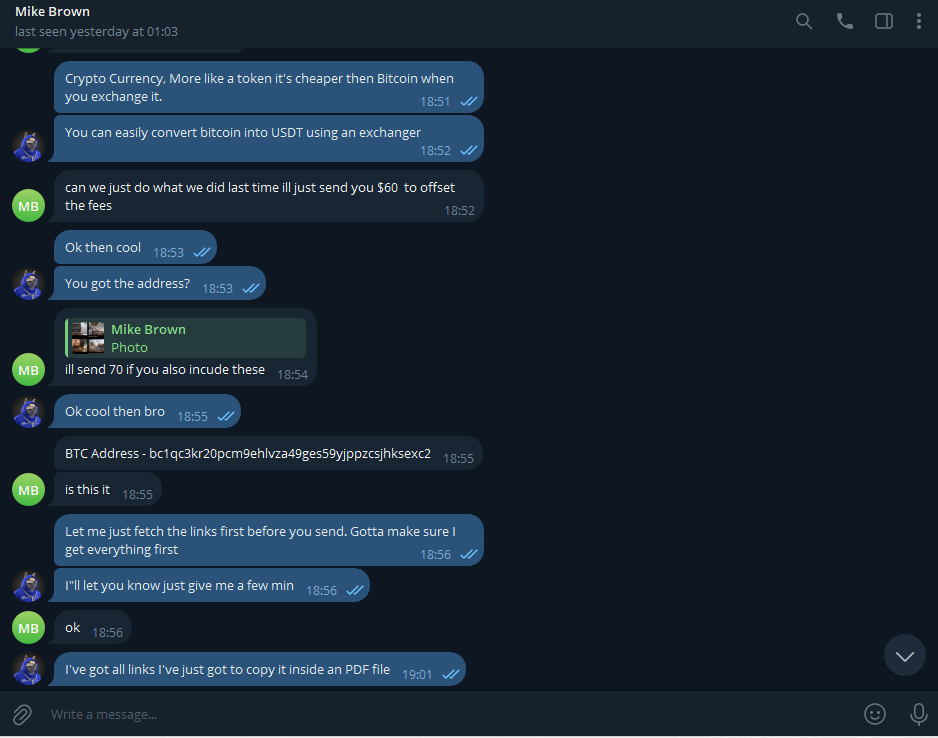This screenshot has width=938, height=738.
Task: Record a voice message with microphone
Action: (x=918, y=713)
